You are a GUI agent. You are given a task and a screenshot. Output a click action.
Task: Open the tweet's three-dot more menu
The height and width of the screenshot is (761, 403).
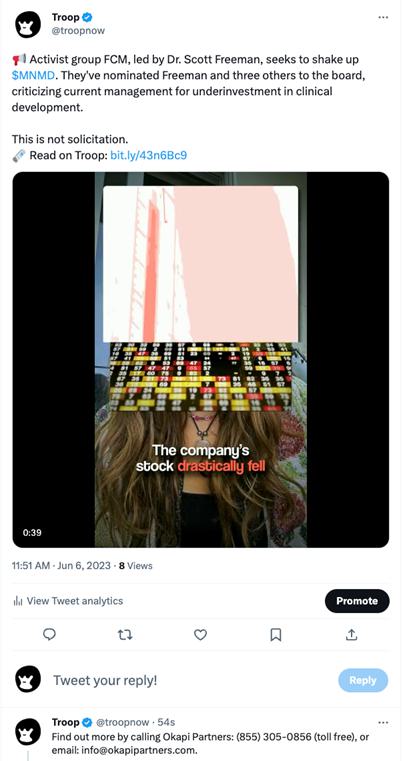click(x=383, y=17)
